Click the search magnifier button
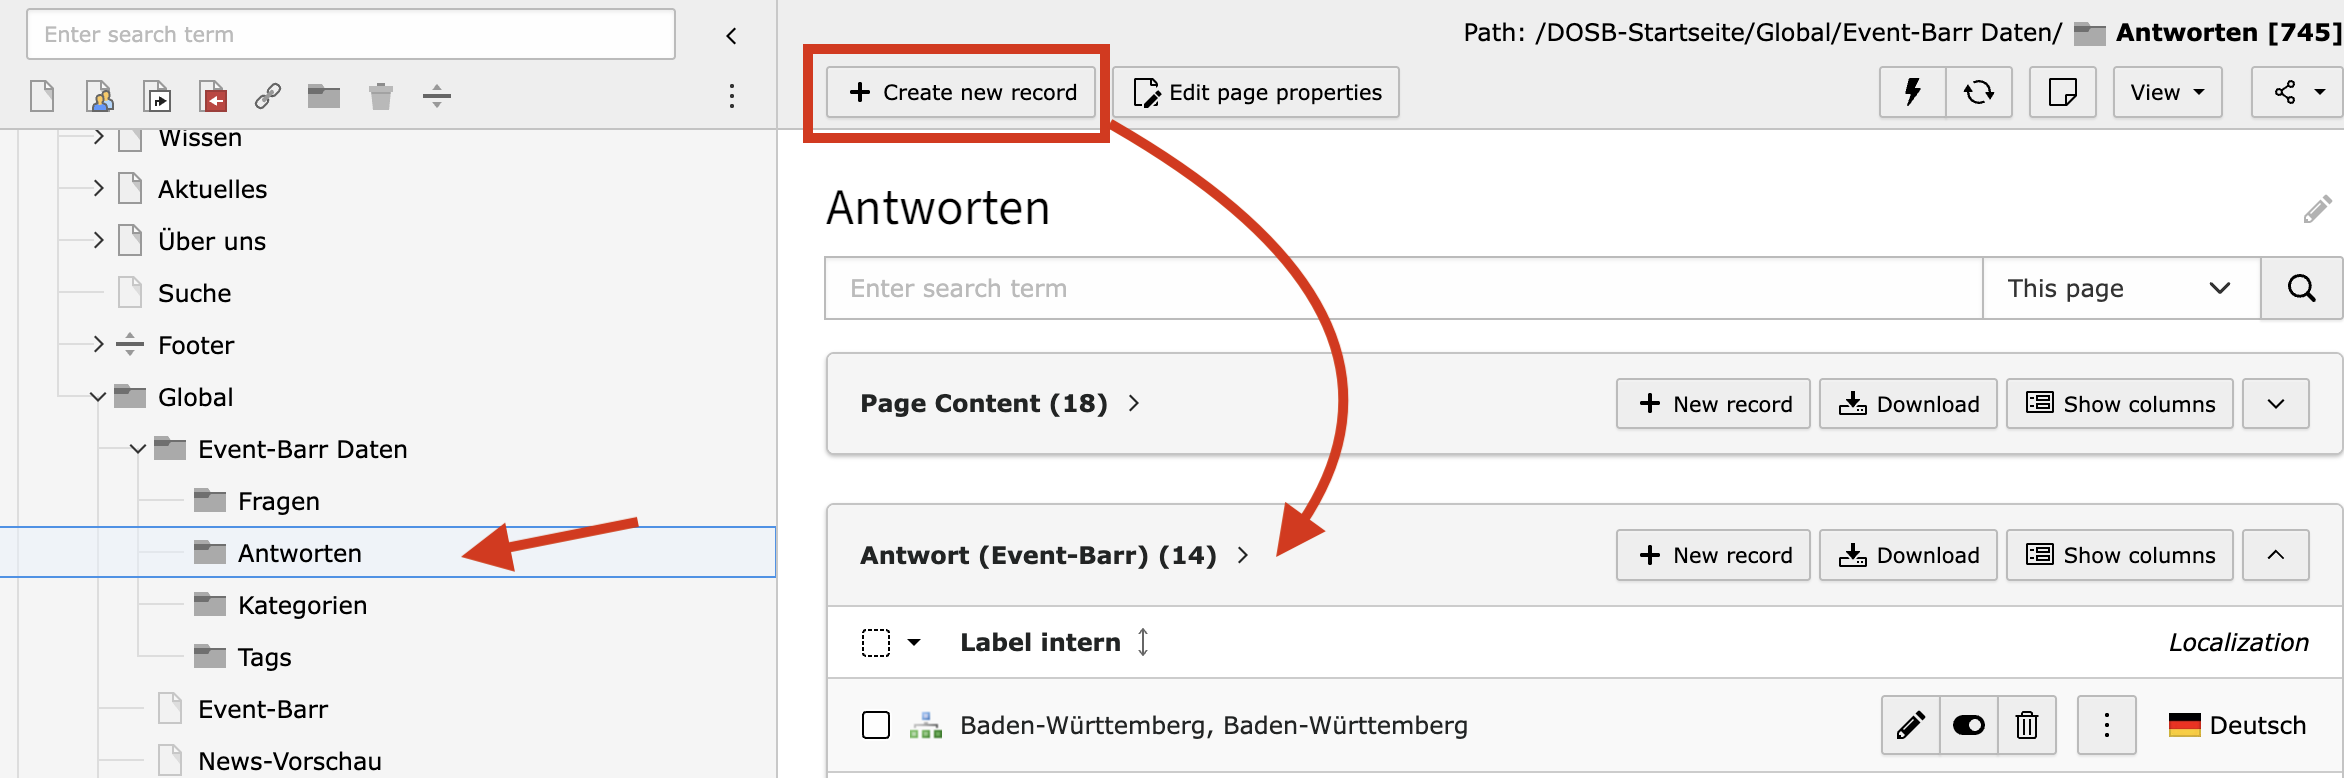The image size is (2344, 778). tap(2301, 288)
